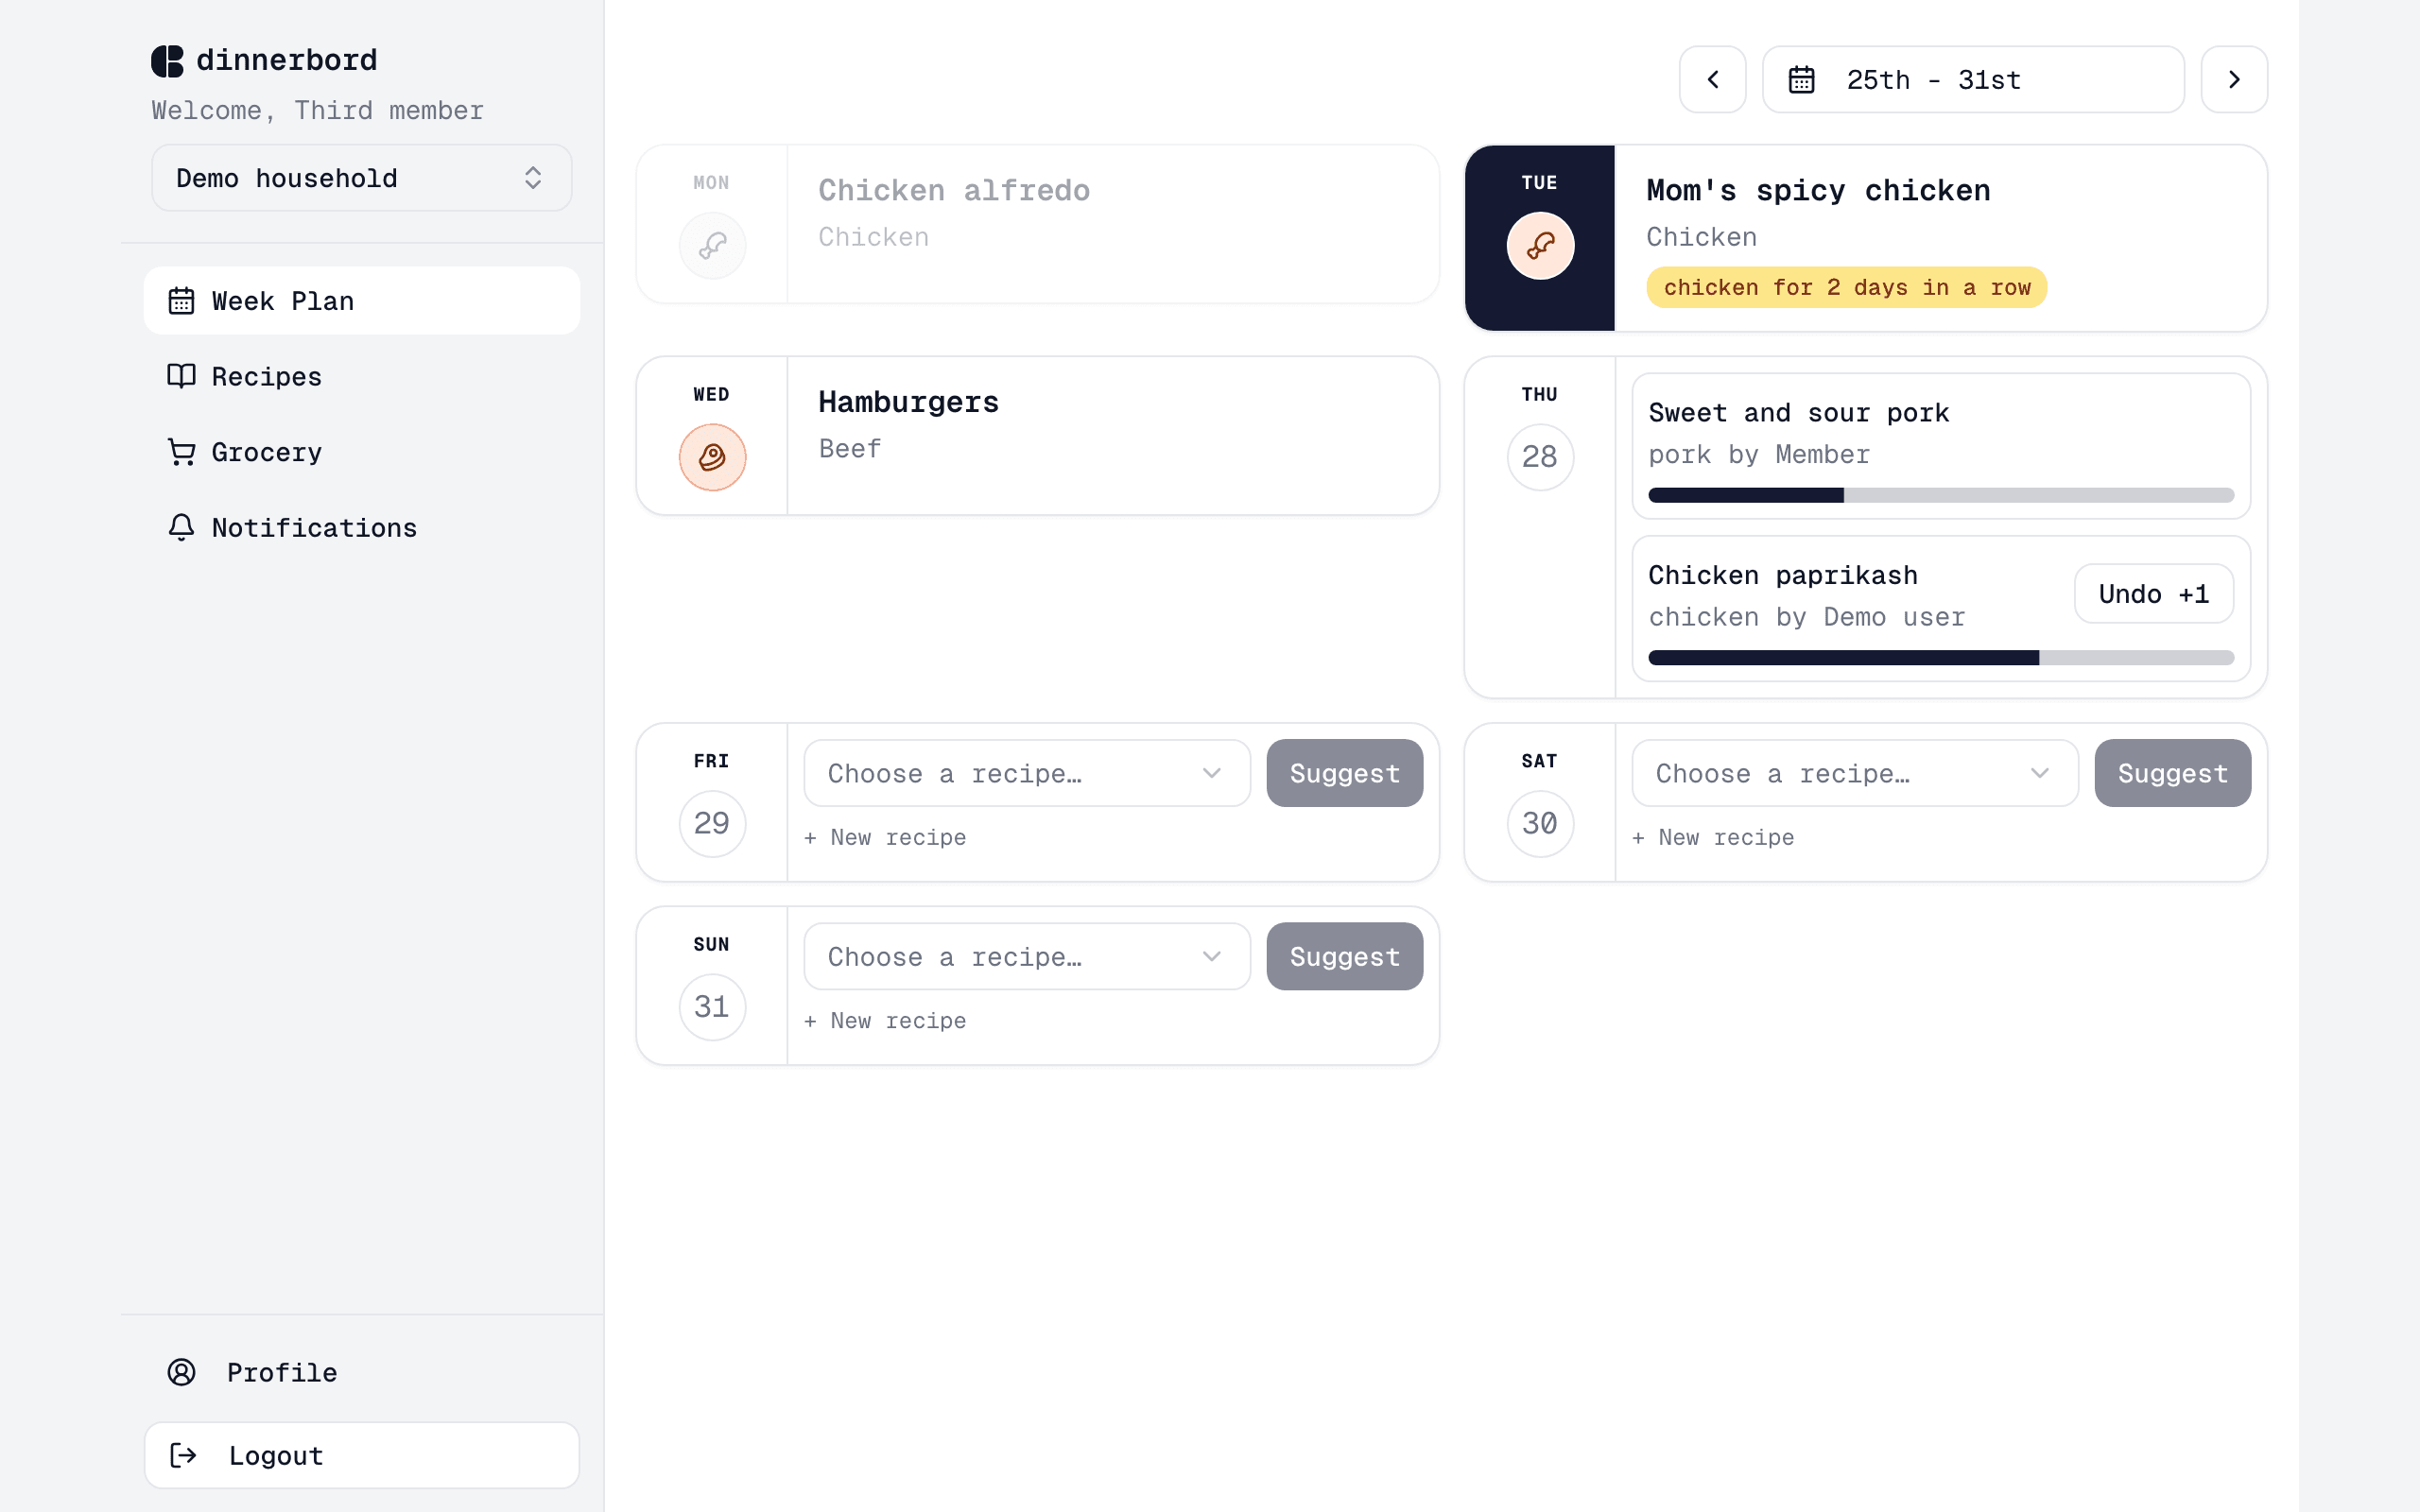Click the dinnerbord logo icon
This screenshot has width=2420, height=1512.
(167, 61)
